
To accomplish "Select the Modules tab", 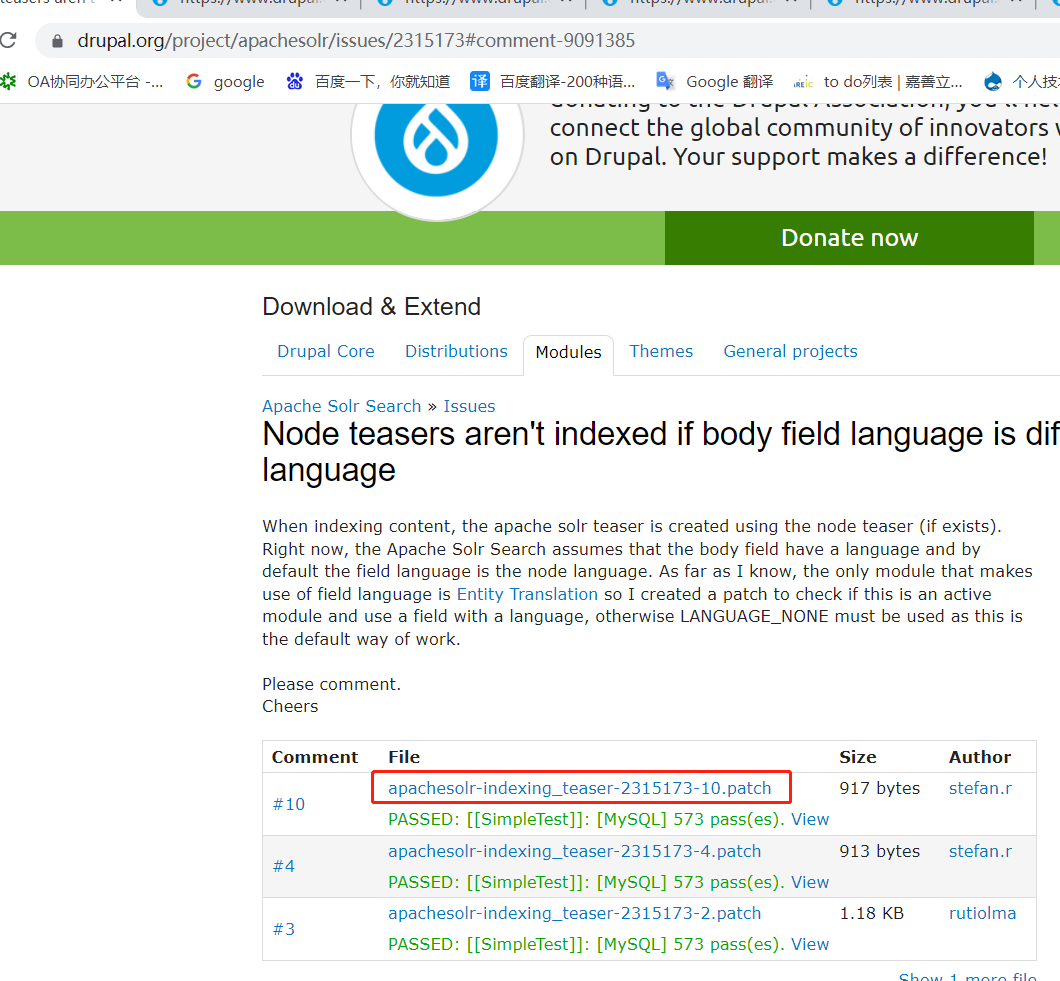I will (x=569, y=352).
